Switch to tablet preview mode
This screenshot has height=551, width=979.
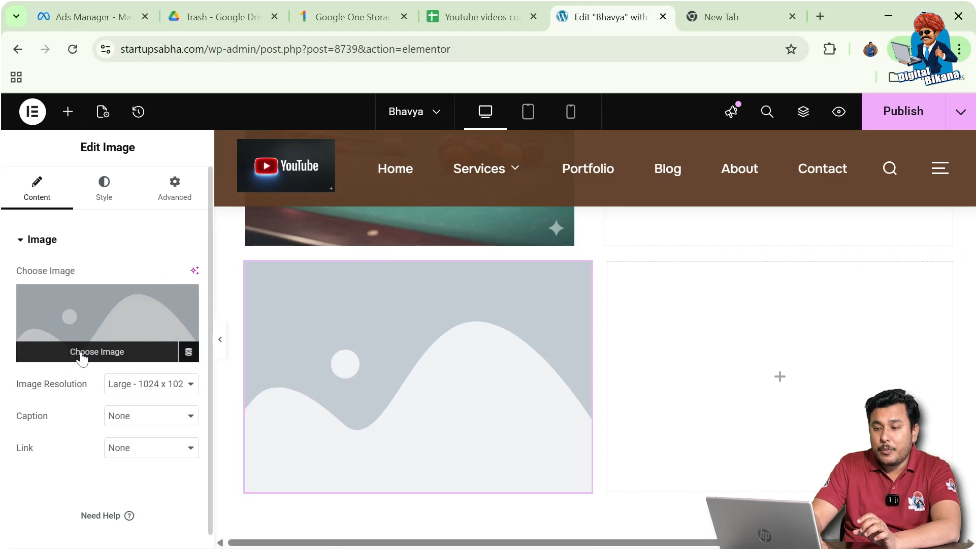tap(528, 112)
